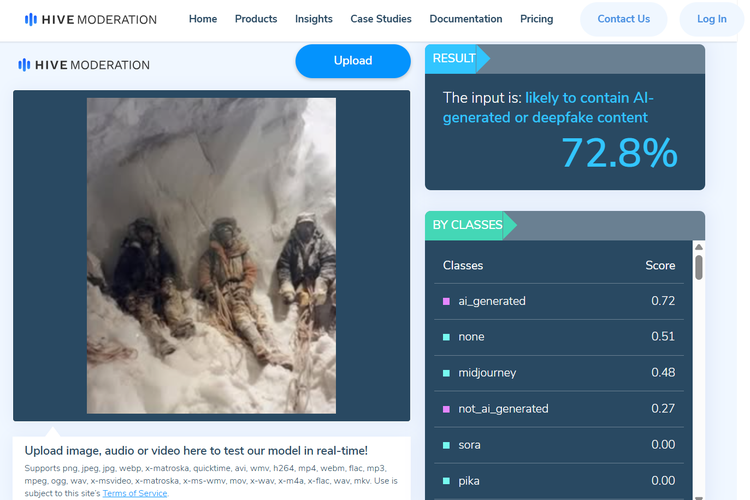Viewport: 750px width, 500px height.
Task: Click the Log In button
Action: pyautogui.click(x=712, y=19)
